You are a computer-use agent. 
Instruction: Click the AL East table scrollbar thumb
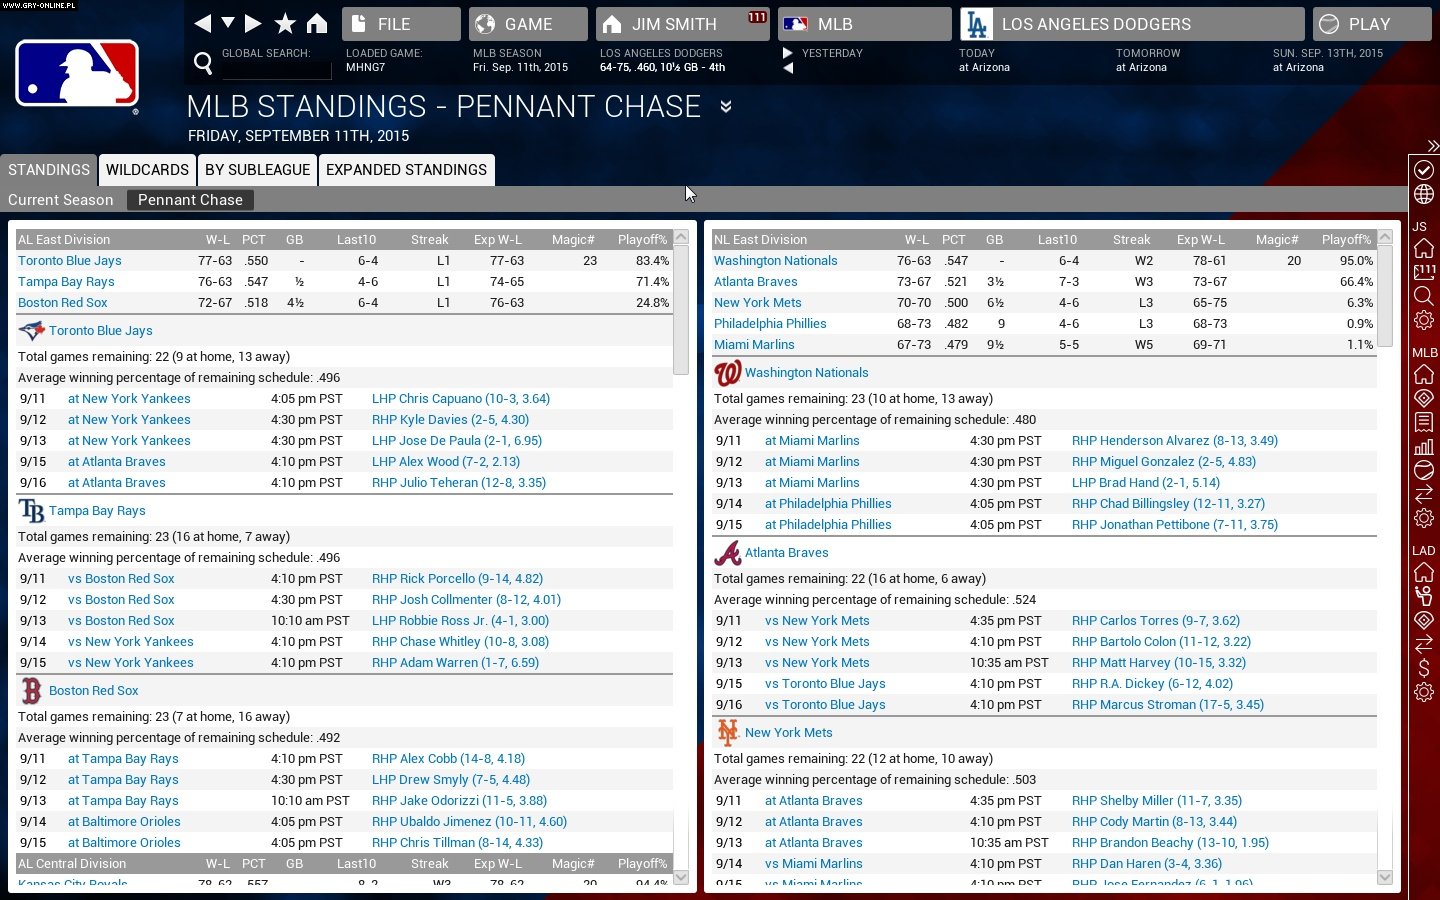681,310
